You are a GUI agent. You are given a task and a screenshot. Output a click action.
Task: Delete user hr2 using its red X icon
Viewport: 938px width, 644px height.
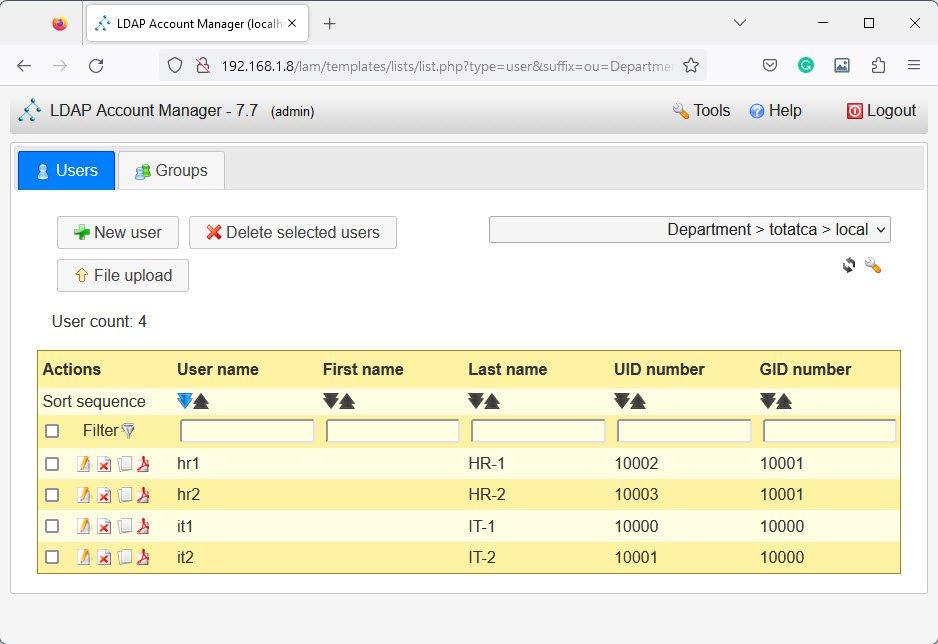pos(104,495)
